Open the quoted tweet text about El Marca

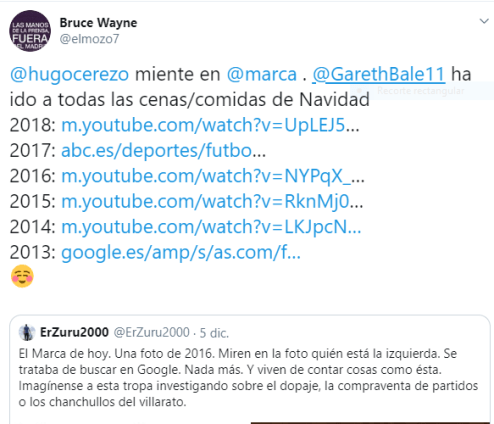click(248, 378)
